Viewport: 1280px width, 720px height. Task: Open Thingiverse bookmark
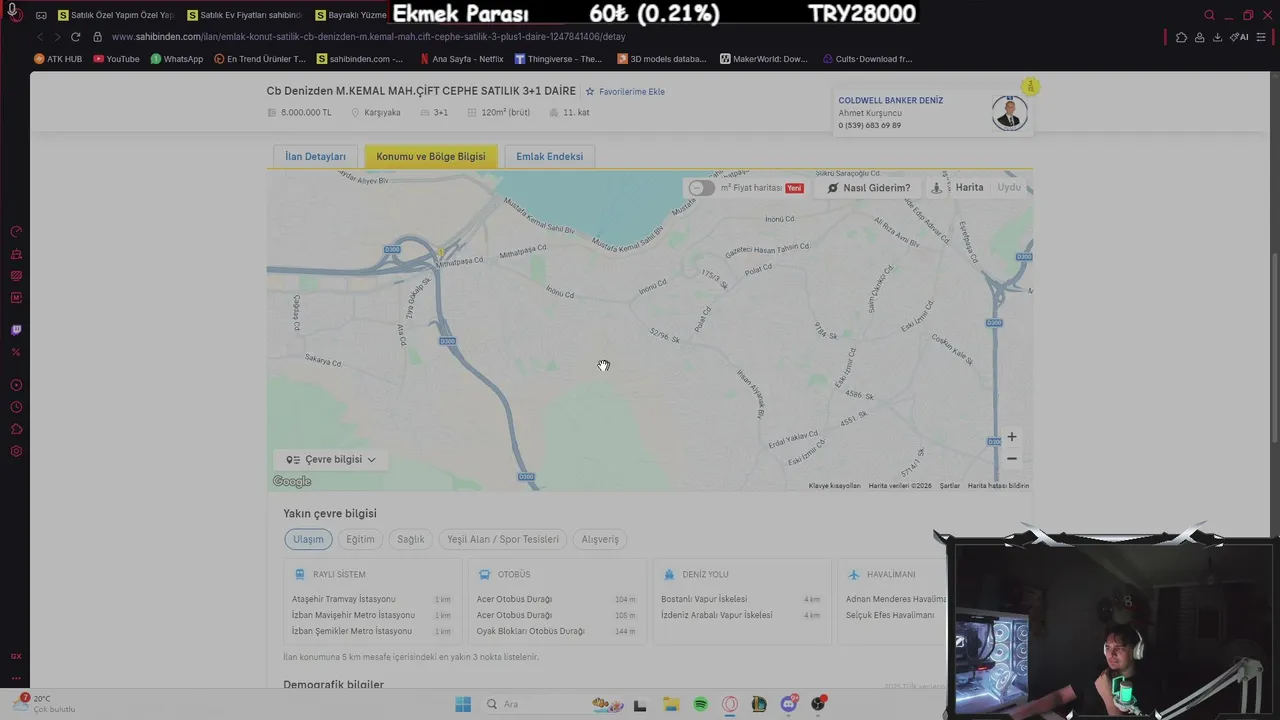pyautogui.click(x=558, y=59)
